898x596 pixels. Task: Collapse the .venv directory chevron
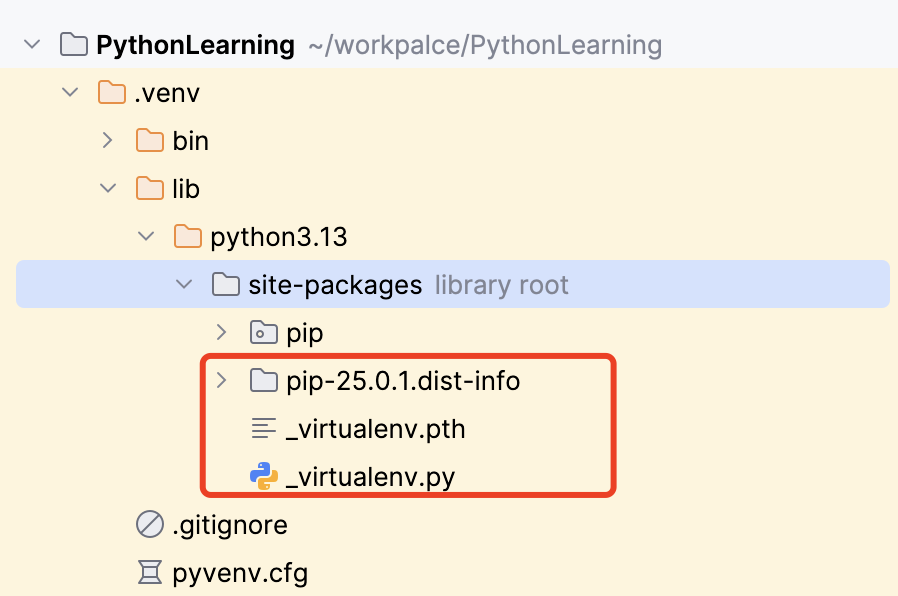[x=70, y=92]
